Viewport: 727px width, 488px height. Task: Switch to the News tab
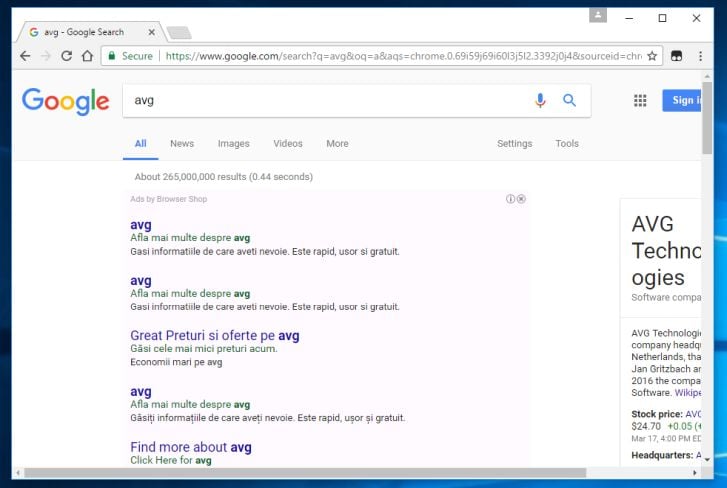click(x=182, y=144)
